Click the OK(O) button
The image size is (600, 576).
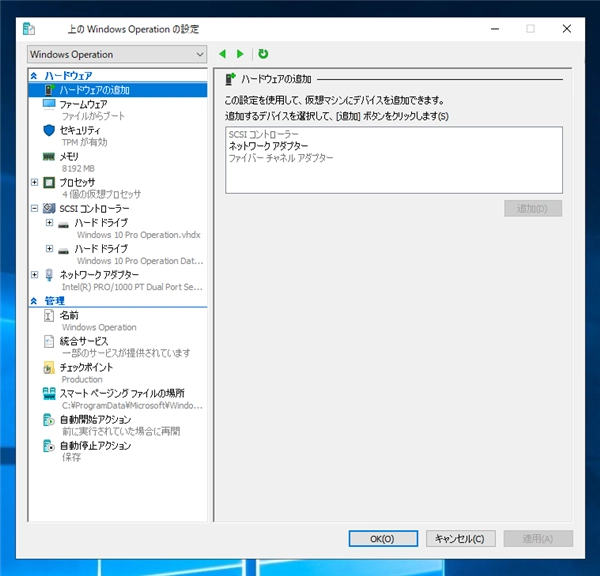[x=383, y=539]
